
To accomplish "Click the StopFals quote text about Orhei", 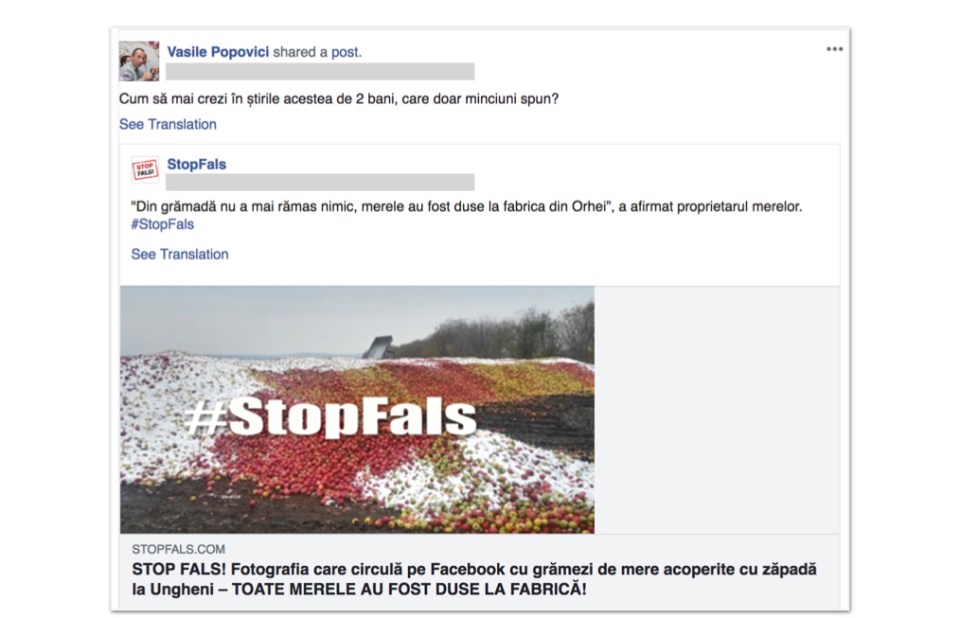I will point(466,206).
